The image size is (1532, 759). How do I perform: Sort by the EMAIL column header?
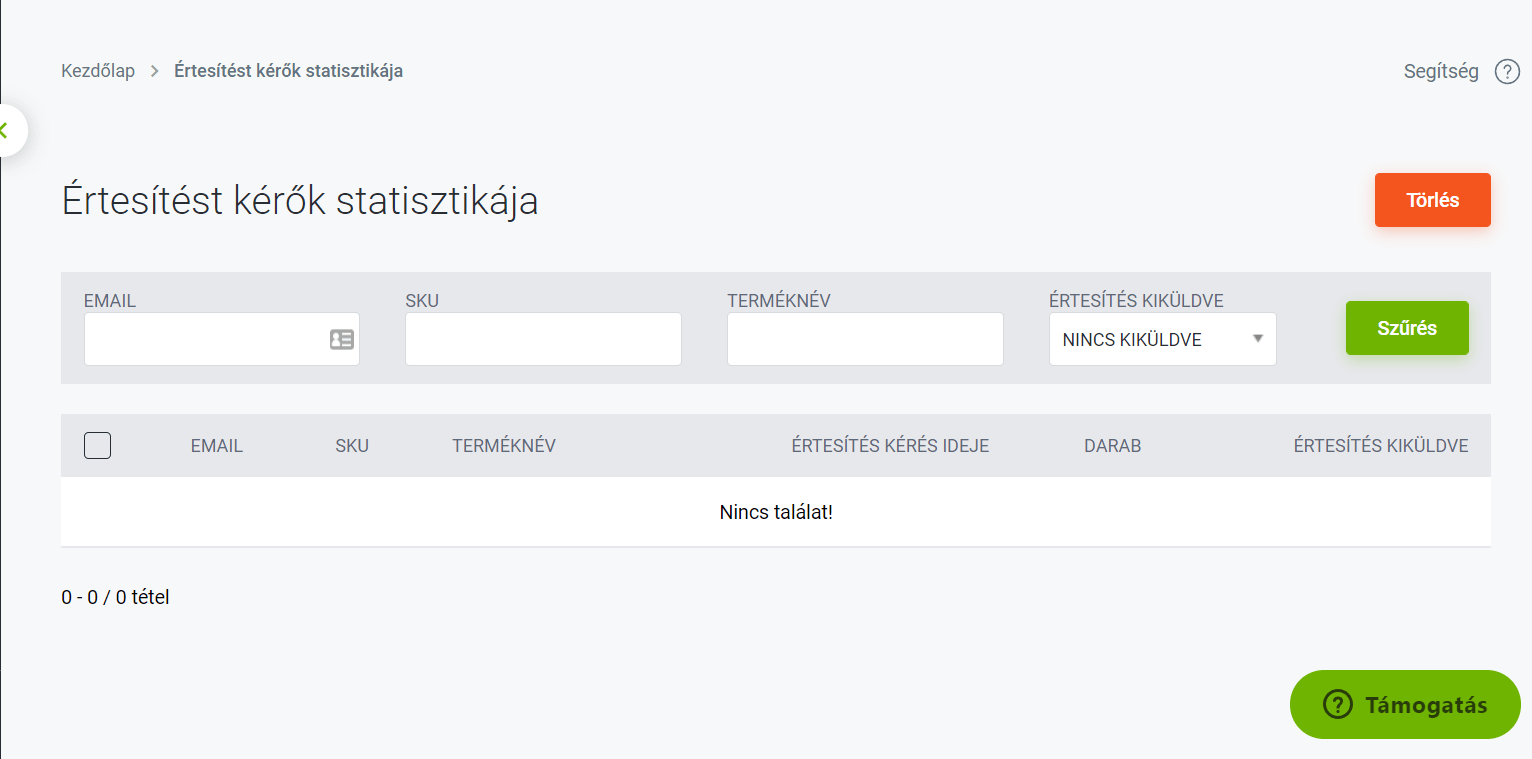click(x=217, y=446)
